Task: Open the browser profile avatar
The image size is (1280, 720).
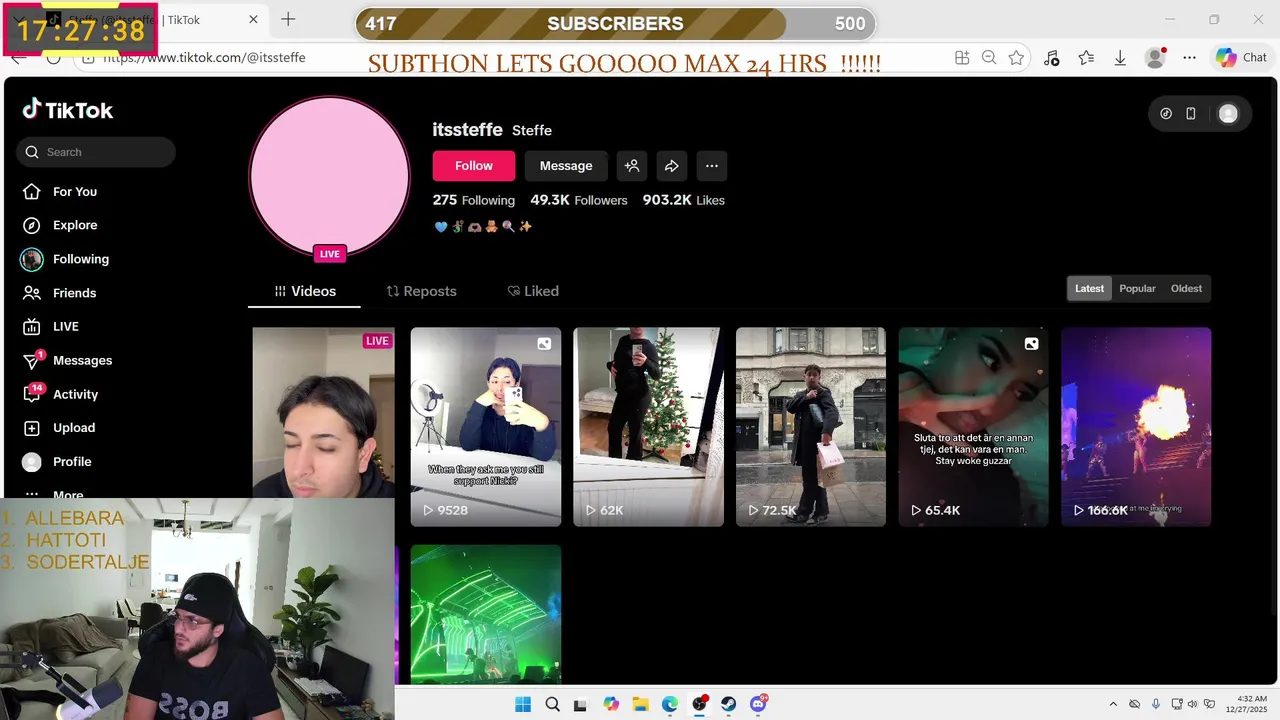Action: 1156,58
